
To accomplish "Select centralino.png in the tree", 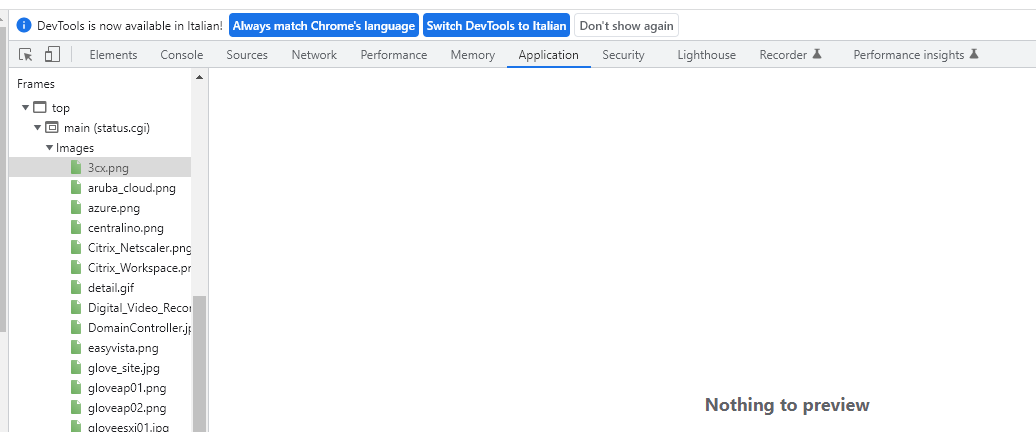I will [x=125, y=228].
